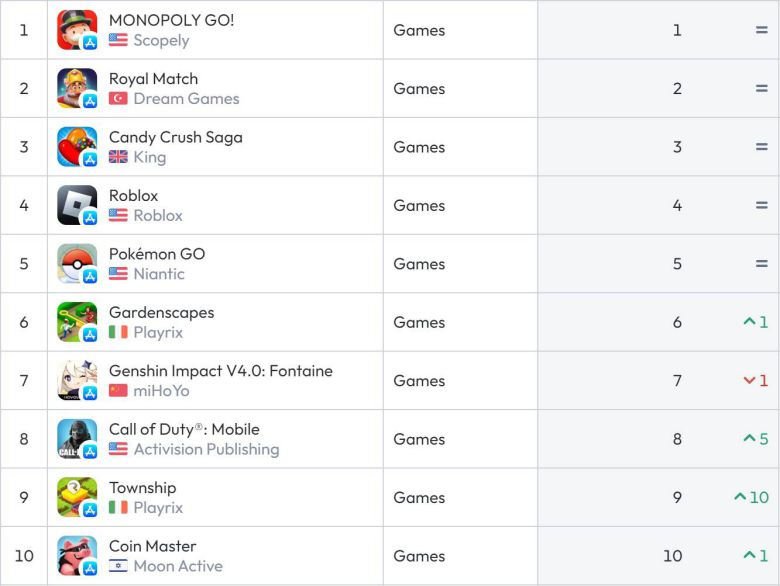Select the Candy Crush Saga icon
The image size is (780, 586).
pyautogui.click(x=77, y=147)
